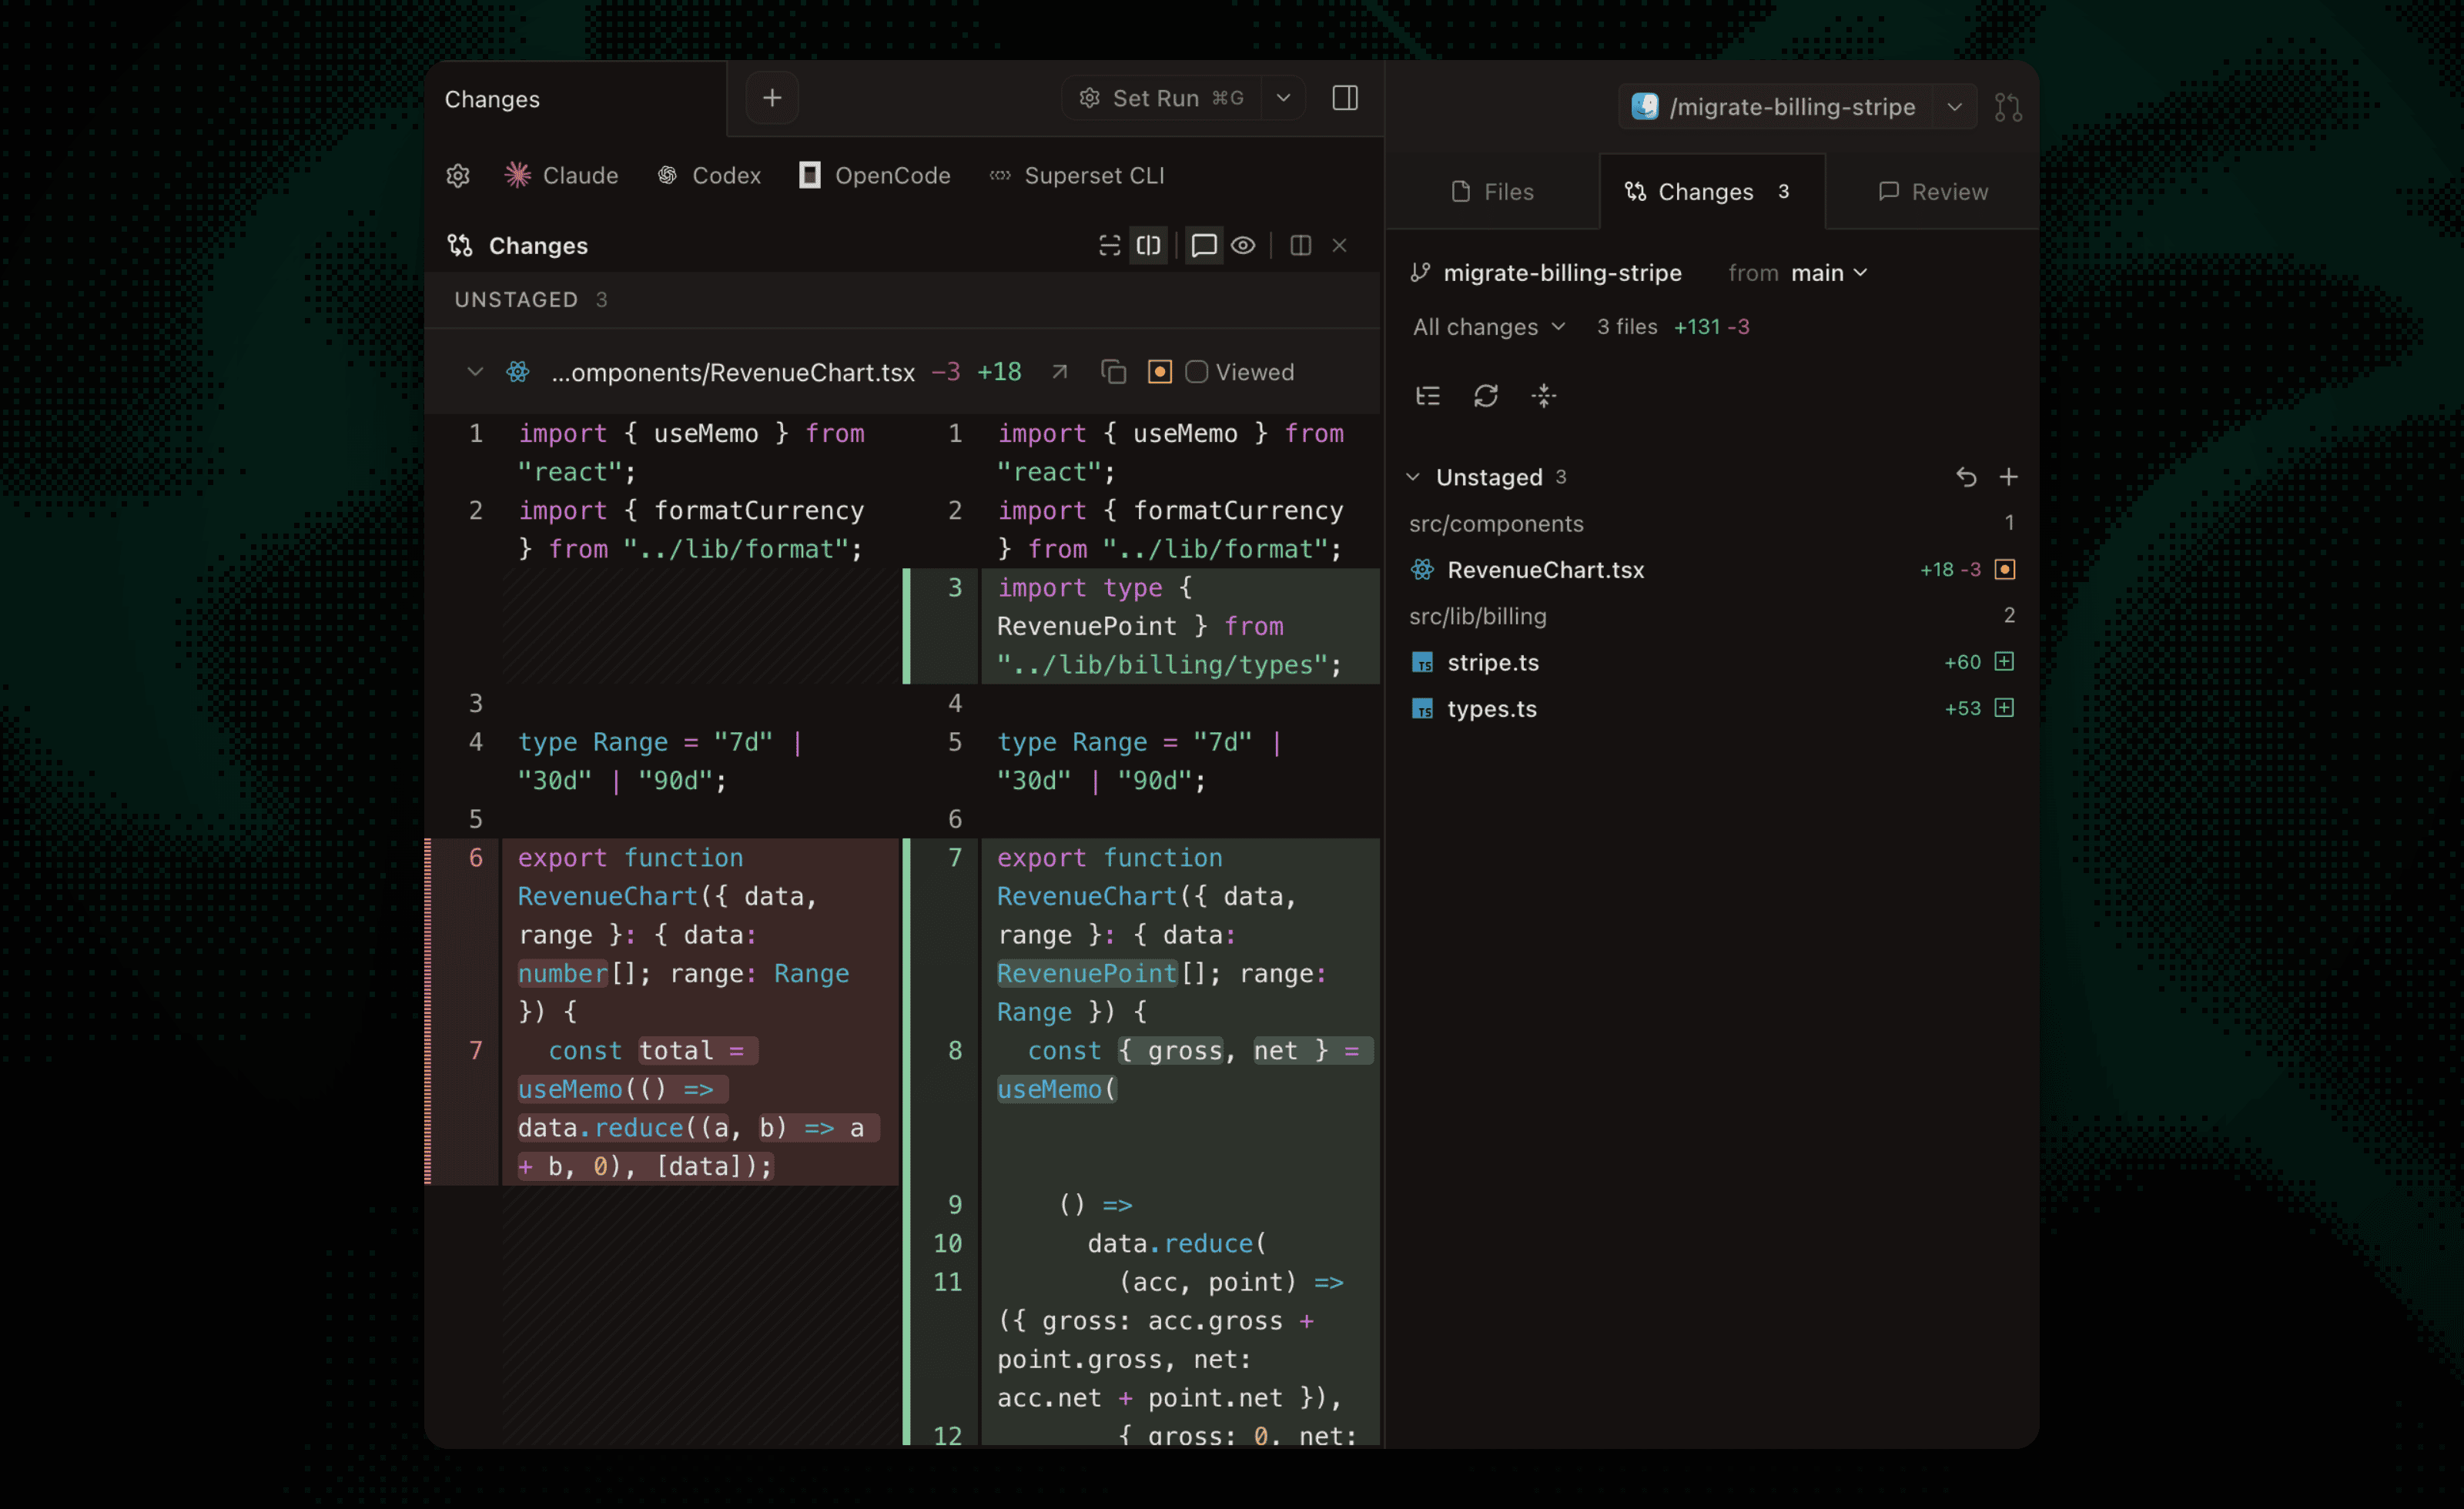Toggle the eye preview icon in Changes toolbar
This screenshot has width=2464, height=1509.
1243,246
